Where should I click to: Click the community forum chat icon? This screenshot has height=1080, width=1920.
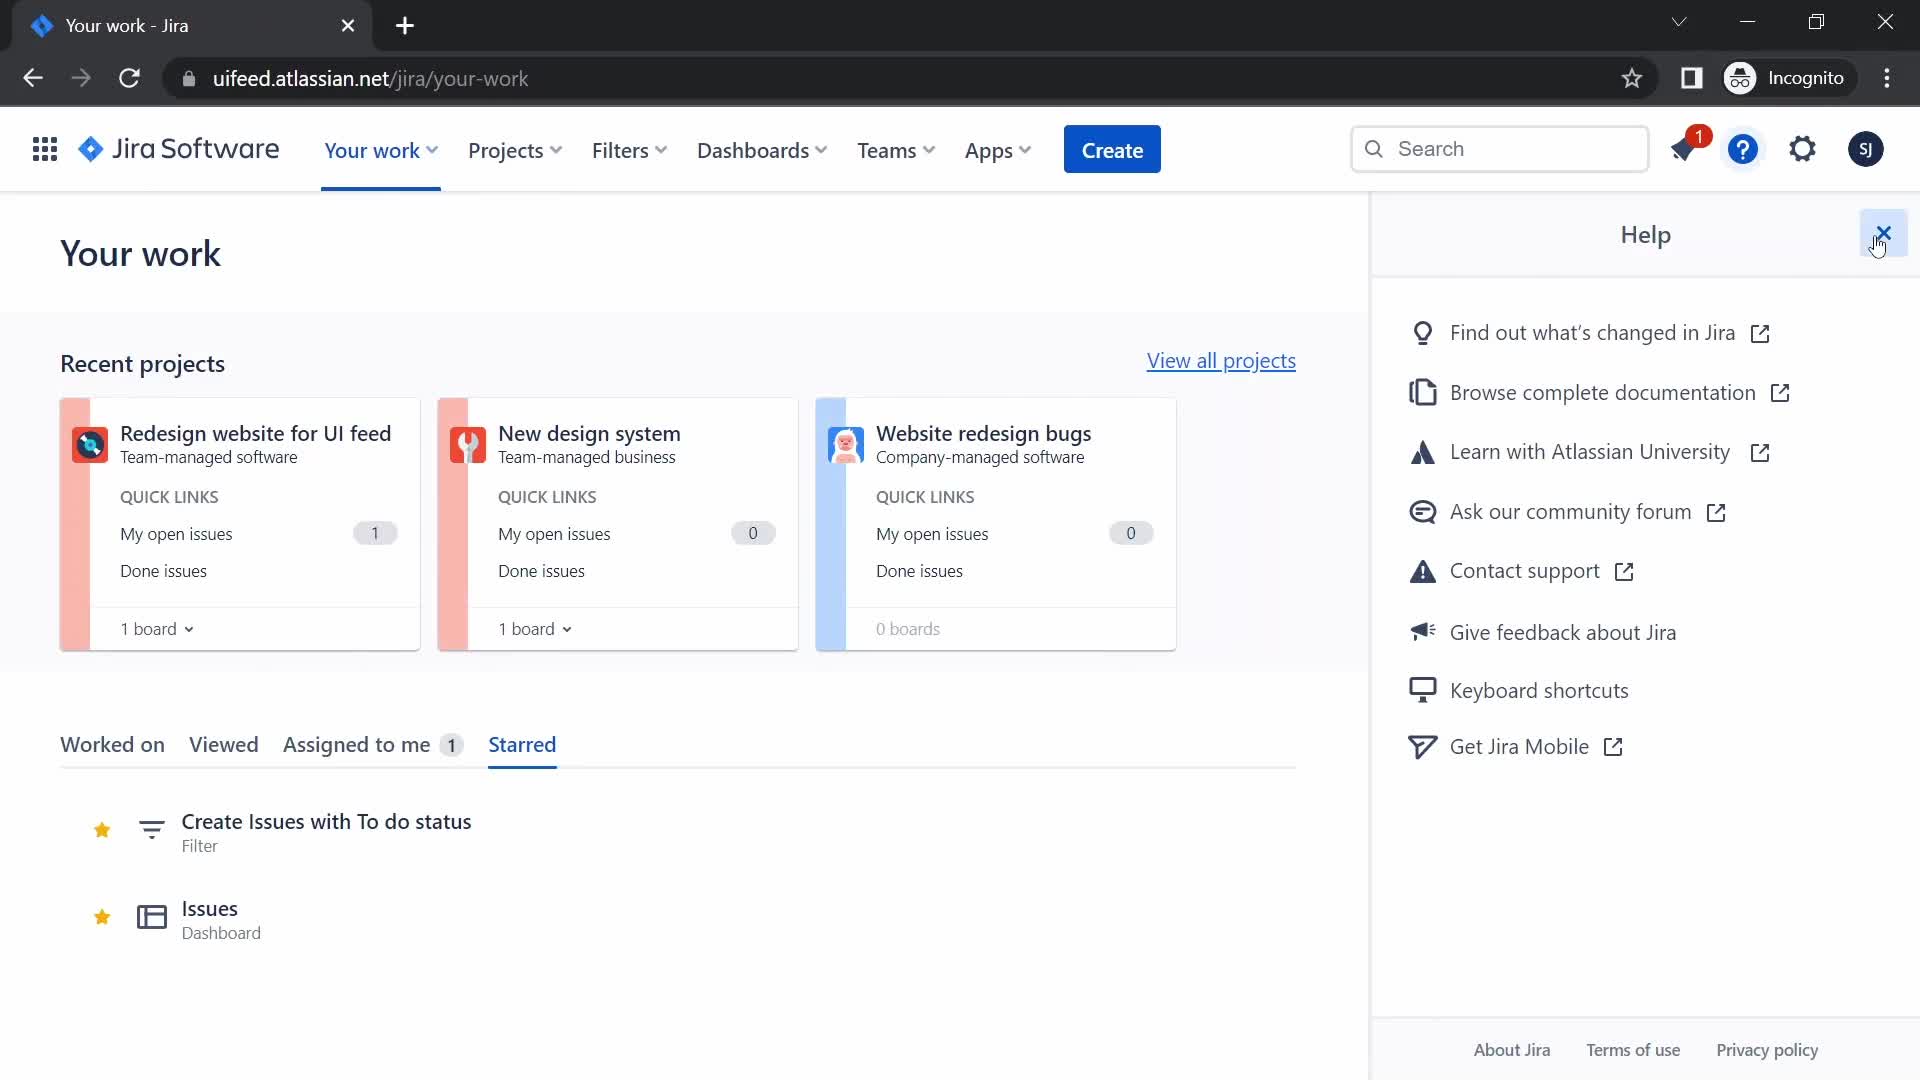point(1422,512)
